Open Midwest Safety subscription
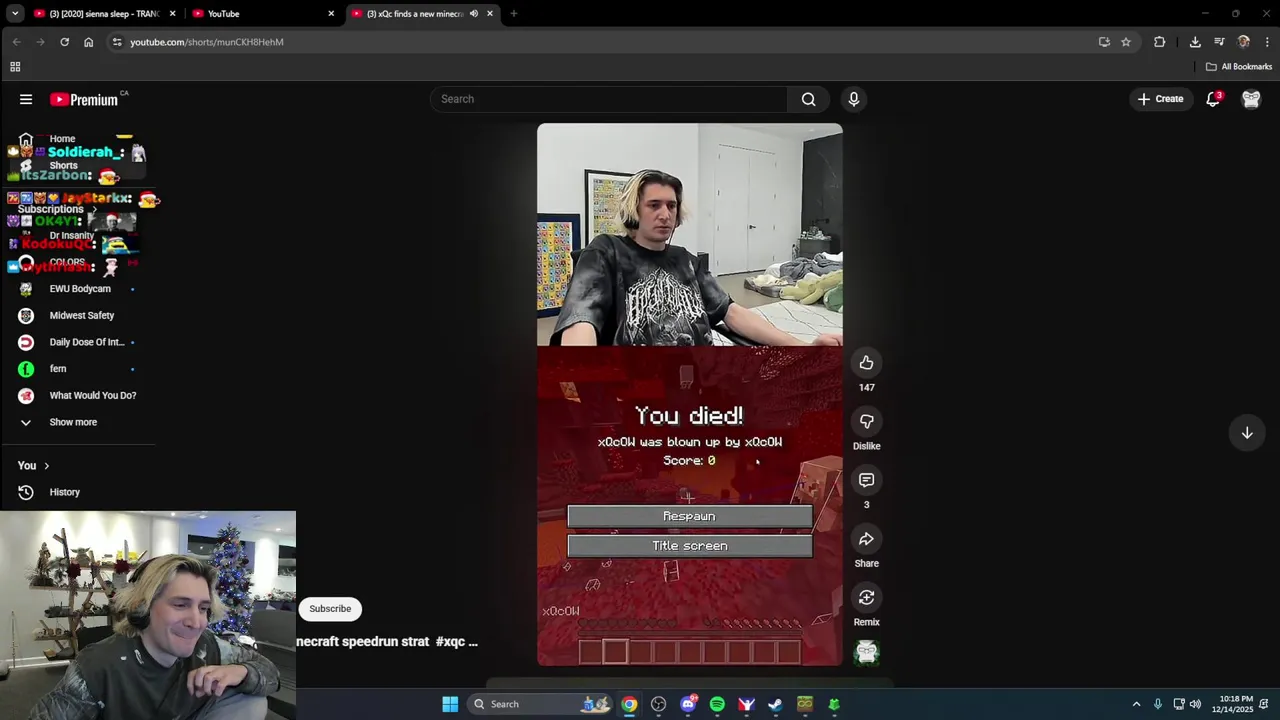Screen dimensions: 1280x720 coord(80,316)
